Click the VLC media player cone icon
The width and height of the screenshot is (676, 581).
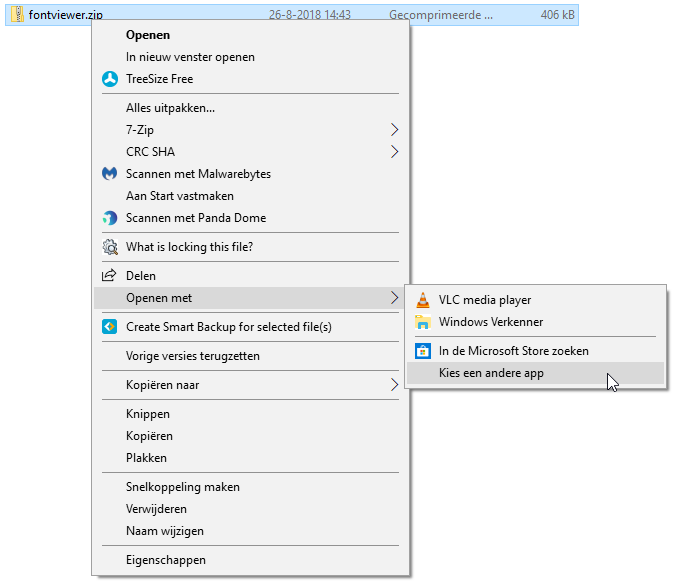[423, 300]
